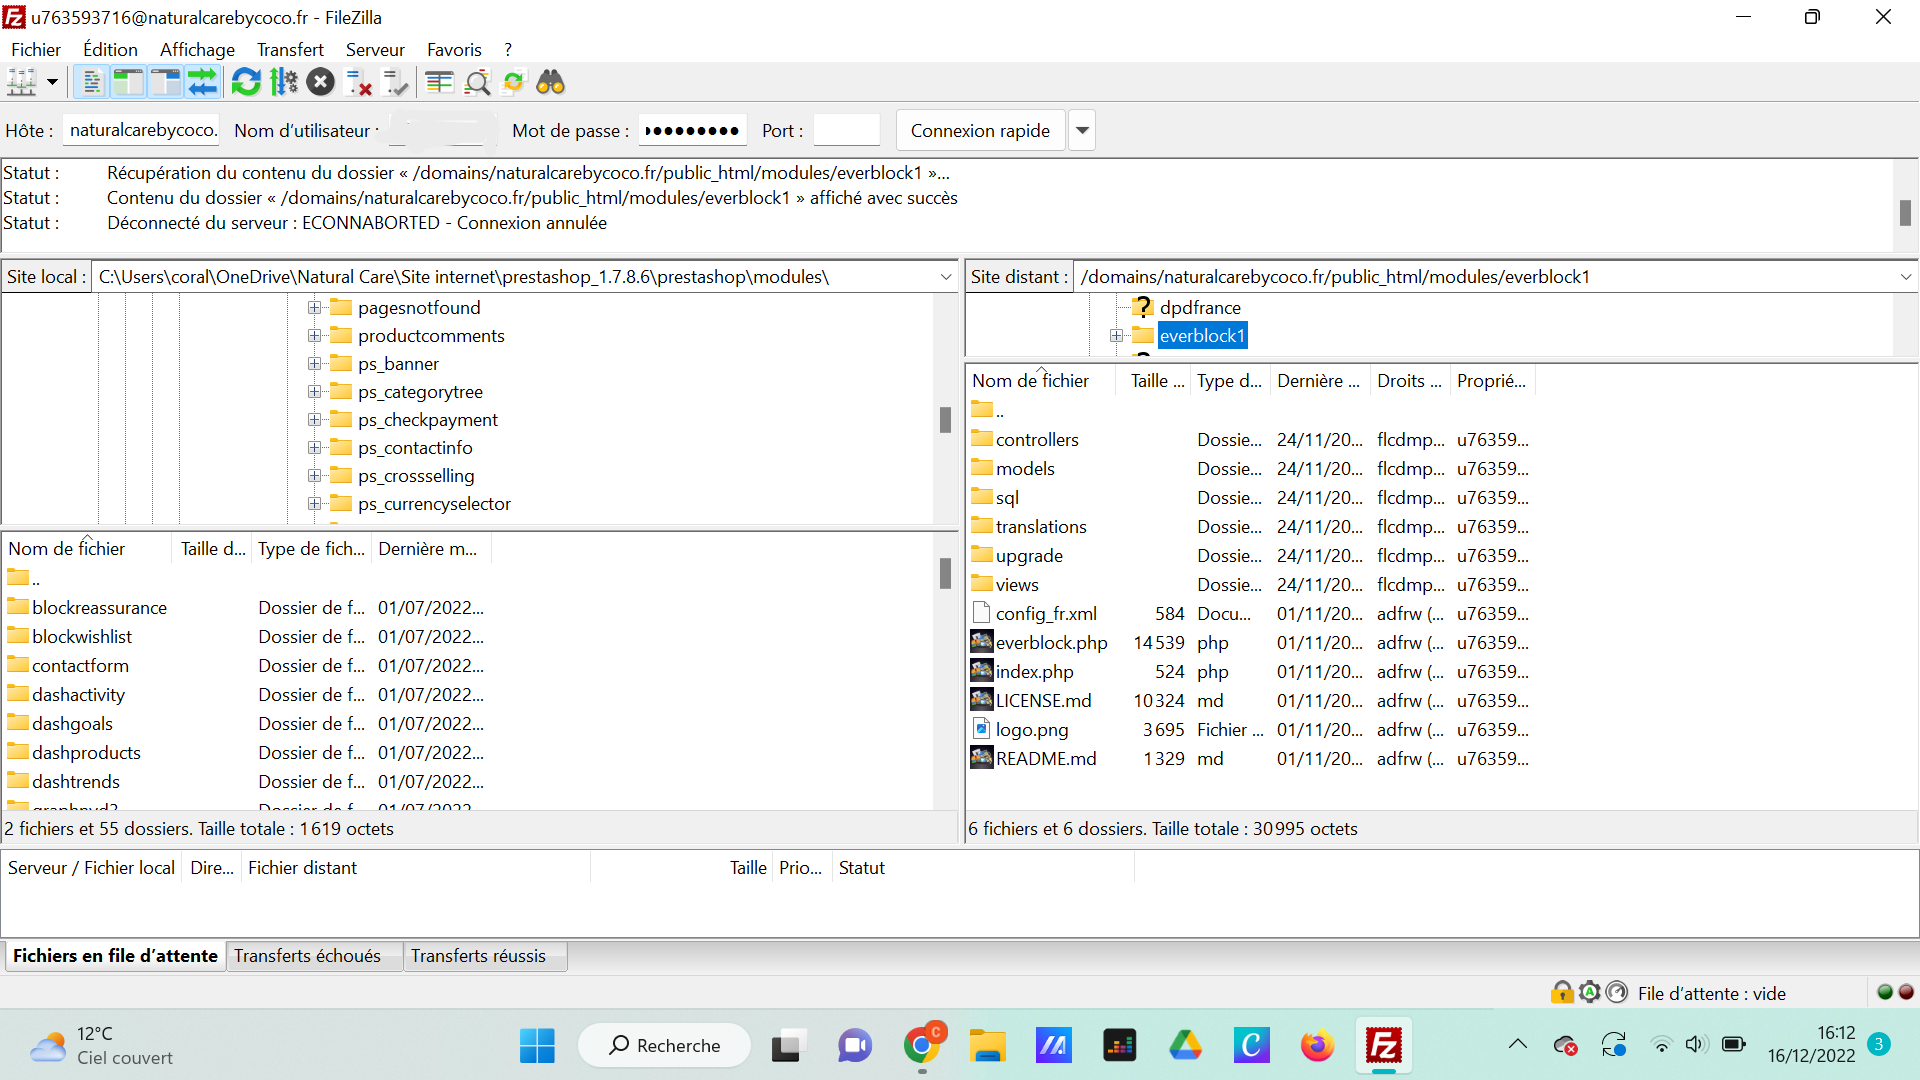Click the Hôte input field
This screenshot has width=1920, height=1080.
(x=142, y=130)
